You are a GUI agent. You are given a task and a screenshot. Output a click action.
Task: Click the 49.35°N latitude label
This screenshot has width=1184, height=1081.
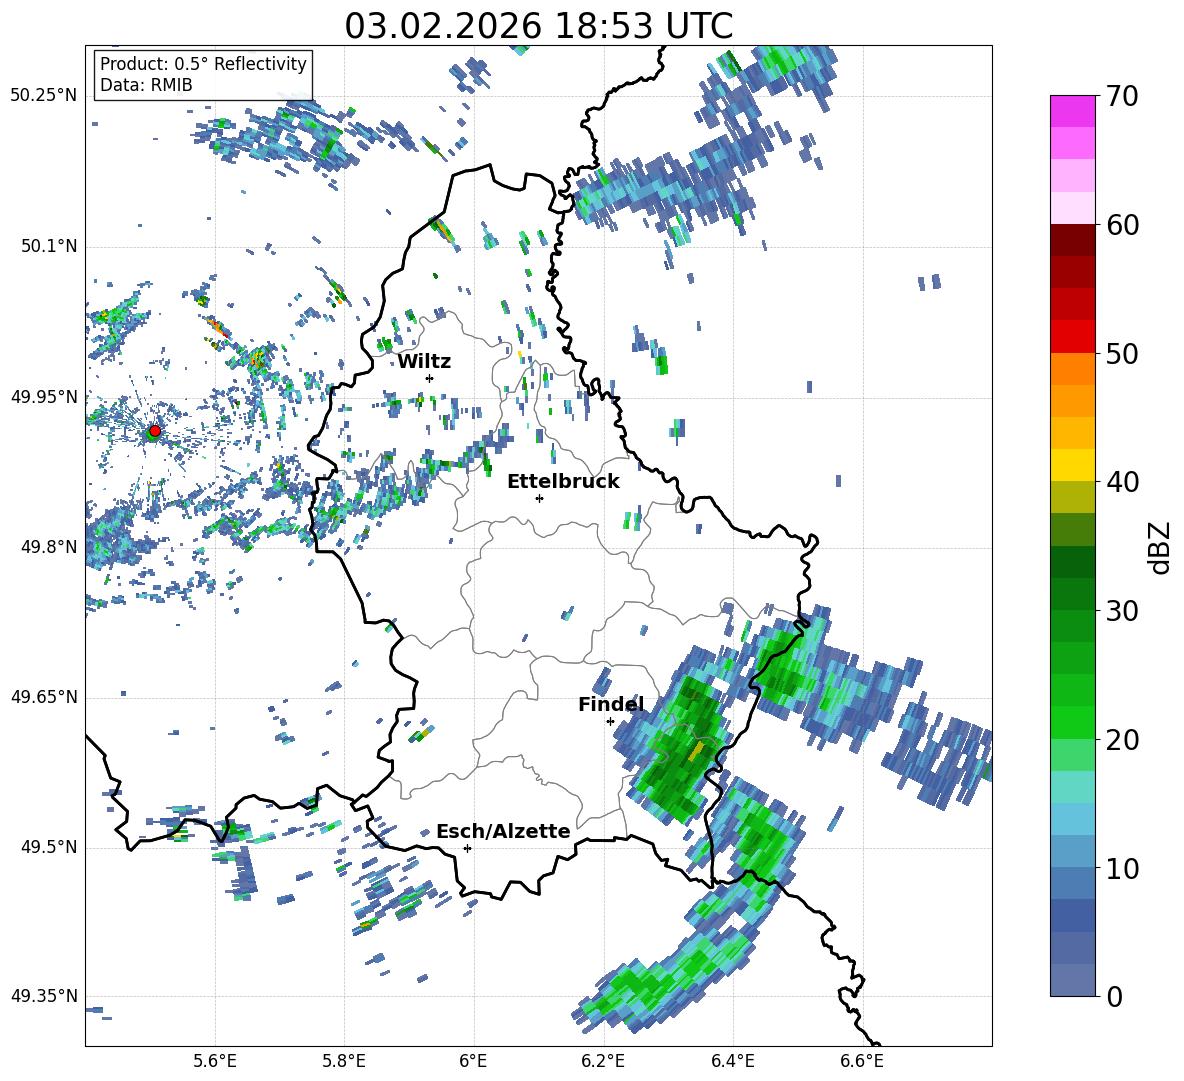[x=44, y=996]
